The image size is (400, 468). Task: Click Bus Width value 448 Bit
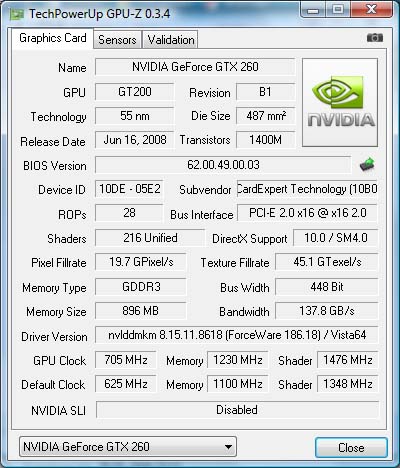click(x=327, y=287)
